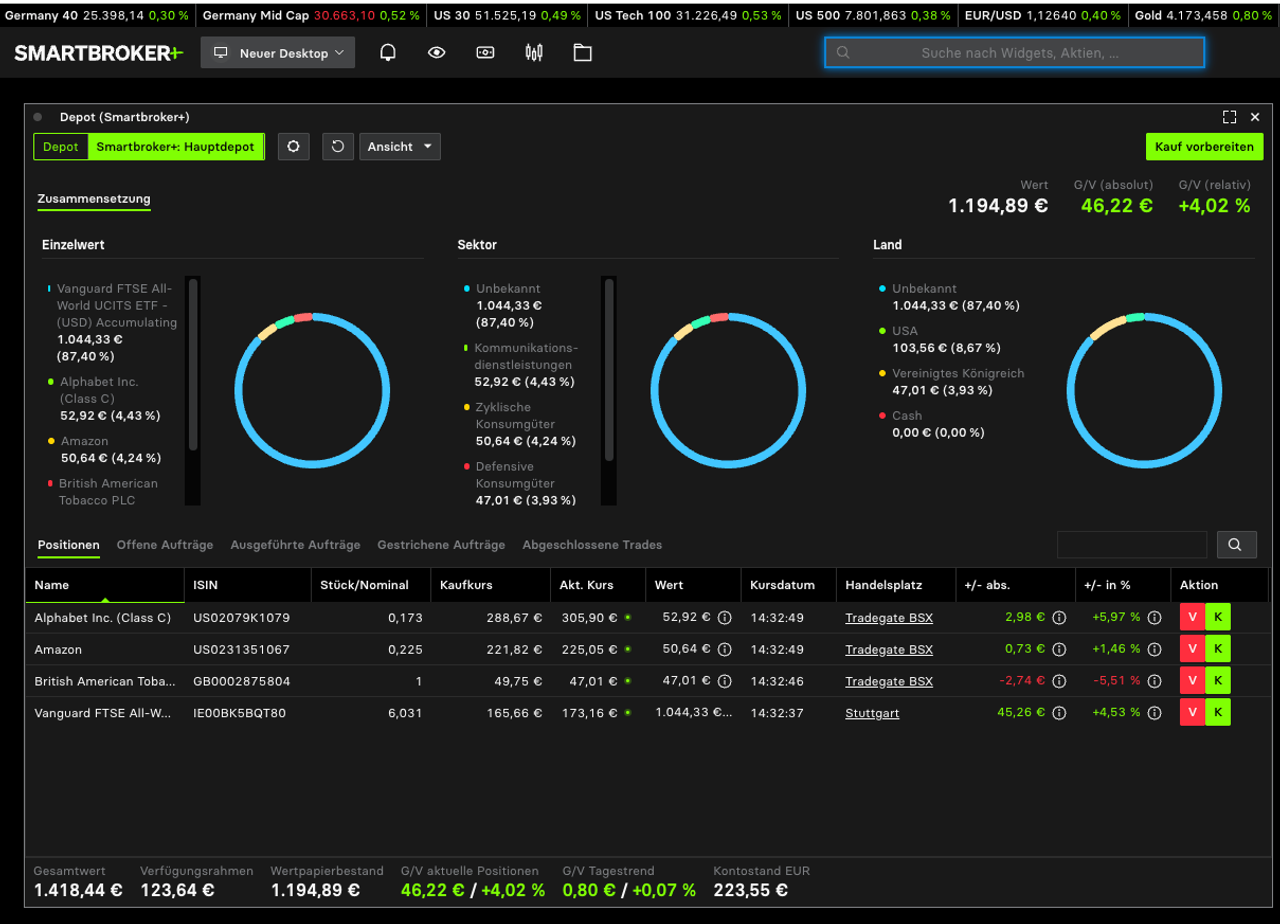
Task: Maximize the Depot widget to fullscreen
Action: [1230, 117]
